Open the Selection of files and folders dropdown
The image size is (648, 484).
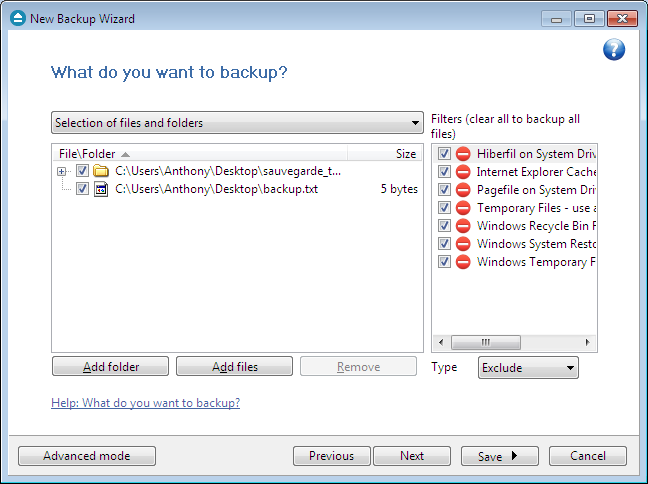[x=237, y=123]
